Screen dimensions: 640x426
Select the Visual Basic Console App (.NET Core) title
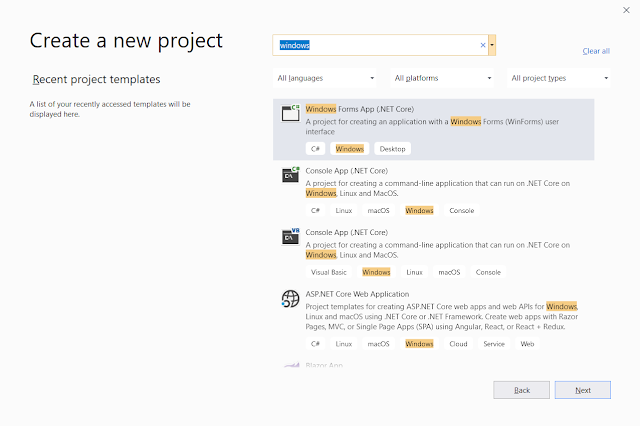pyautogui.click(x=347, y=232)
